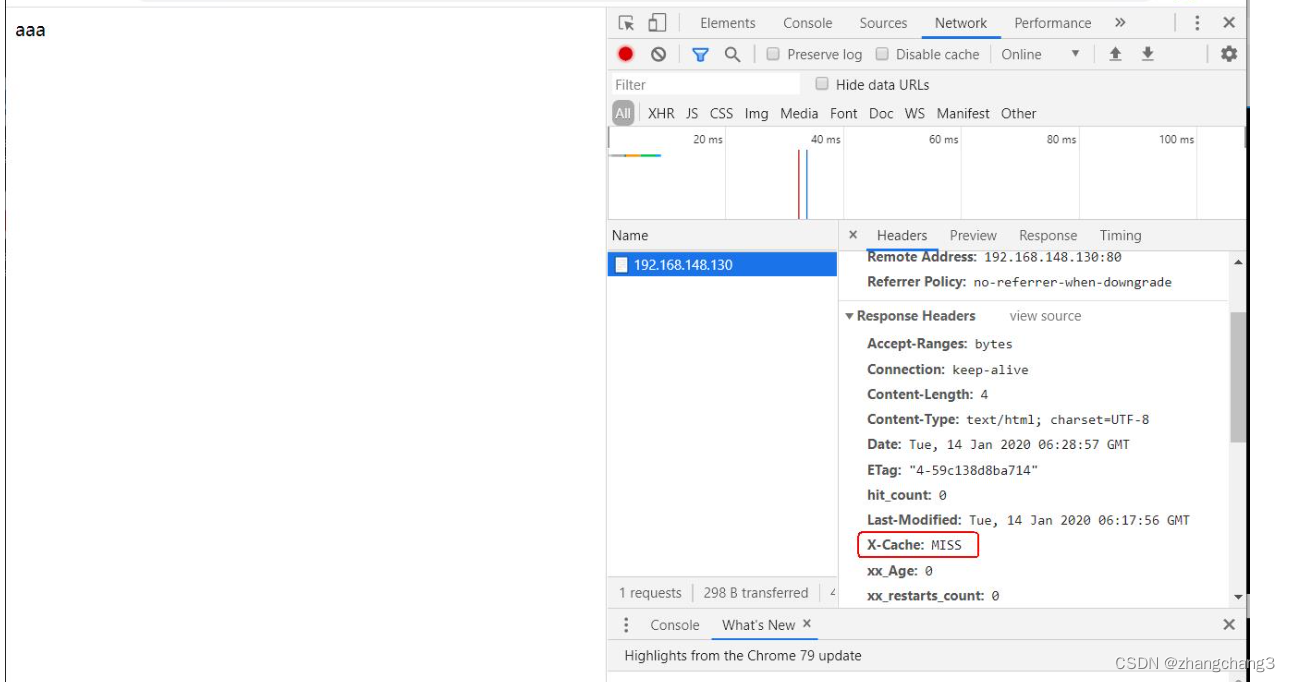Close the What's New drawer tab
Viewport: 1290px width, 682px height.
[807, 624]
